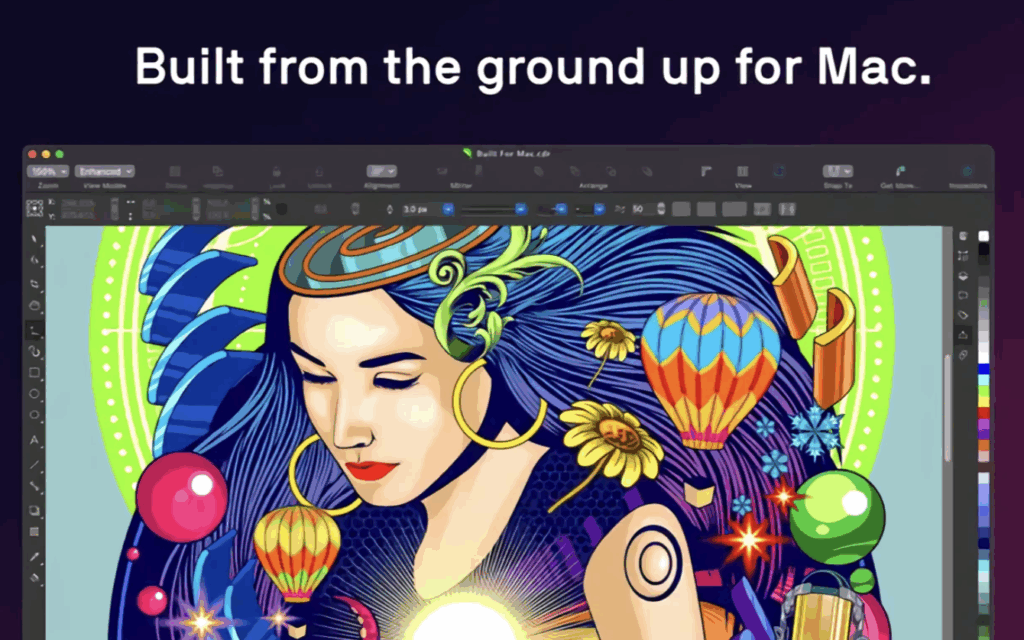The height and width of the screenshot is (640, 1024).
Task: Select the Interactive Fill bucket tool
Action: click(34, 578)
